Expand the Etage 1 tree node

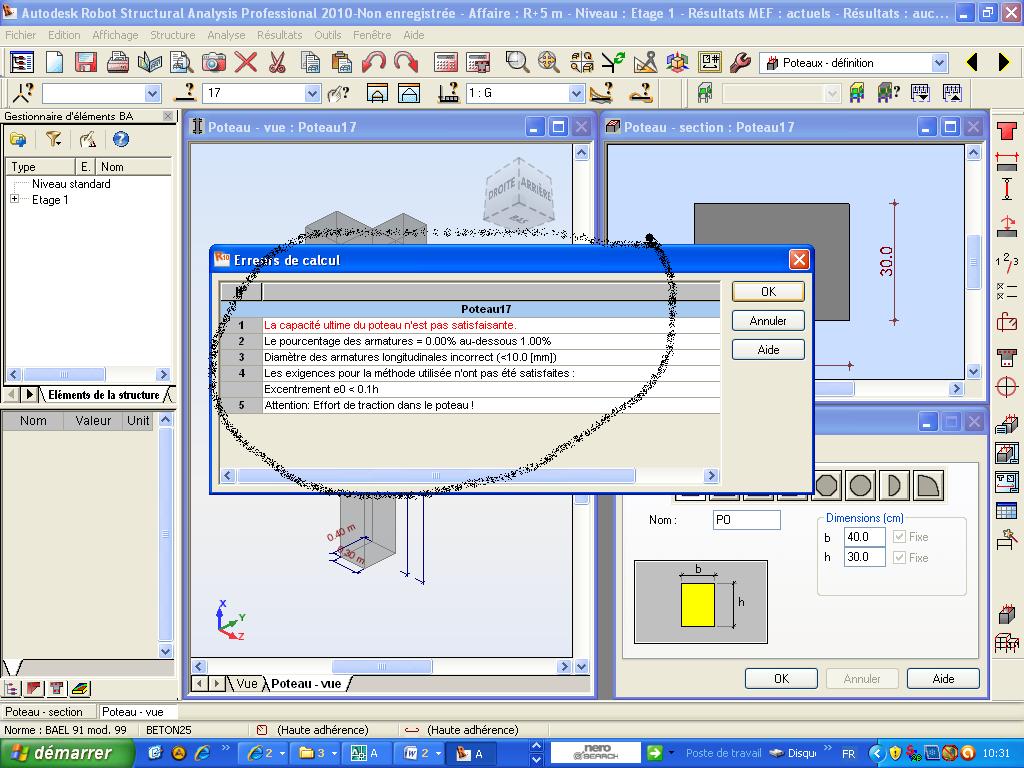15,199
